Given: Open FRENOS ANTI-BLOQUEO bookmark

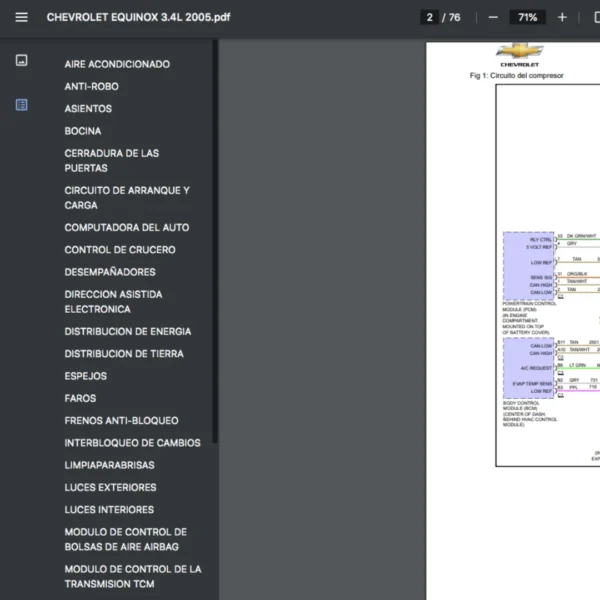Looking at the screenshot, I should [121, 421].
